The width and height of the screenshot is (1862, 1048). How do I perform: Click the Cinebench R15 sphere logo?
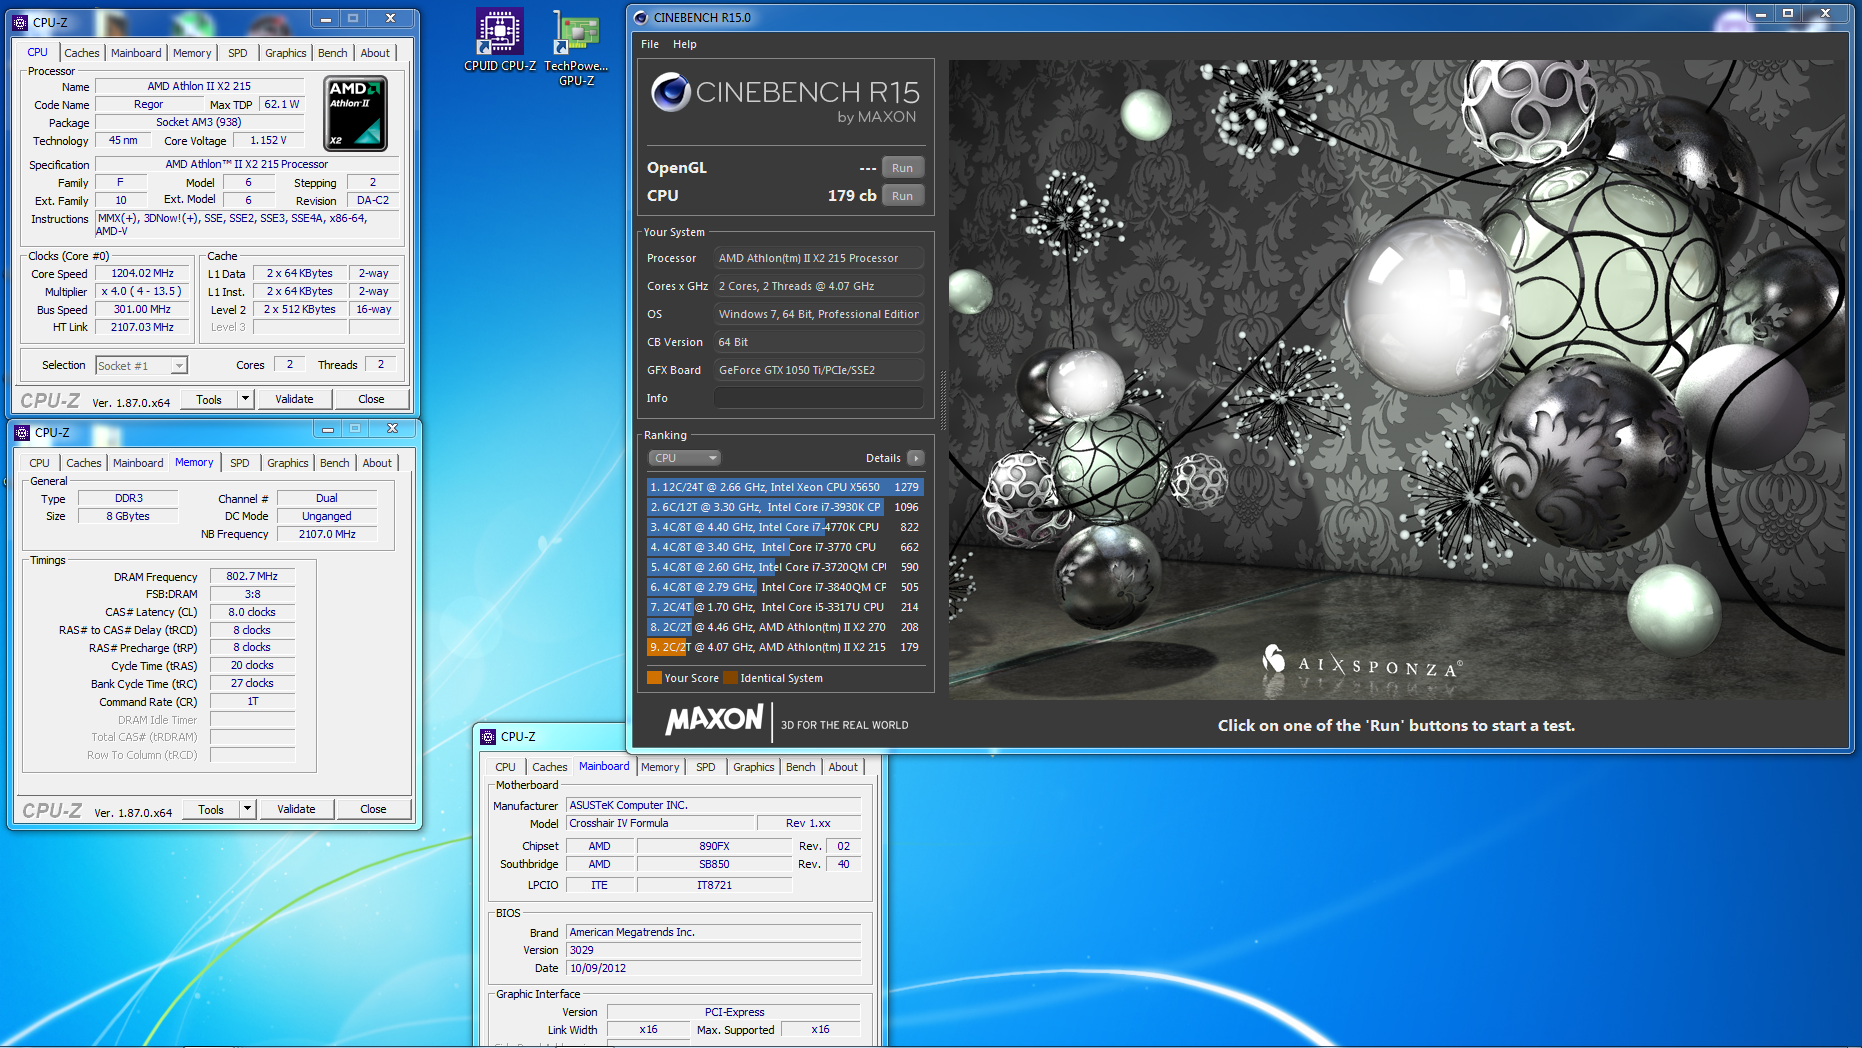click(x=670, y=92)
